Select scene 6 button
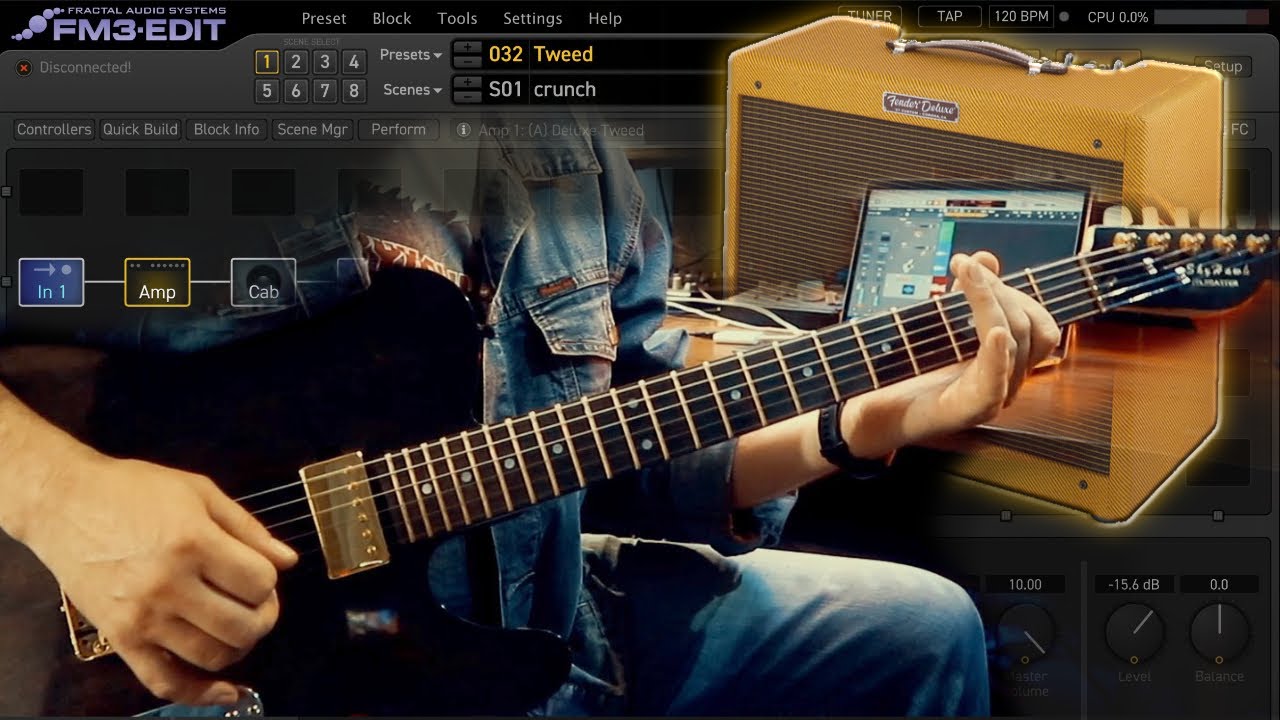 point(295,91)
